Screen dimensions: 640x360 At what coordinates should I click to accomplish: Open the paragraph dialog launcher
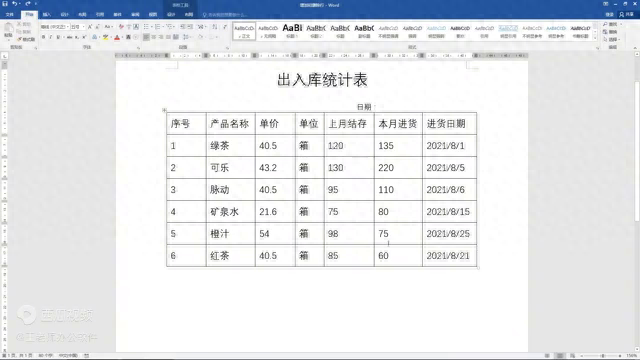(227, 48)
